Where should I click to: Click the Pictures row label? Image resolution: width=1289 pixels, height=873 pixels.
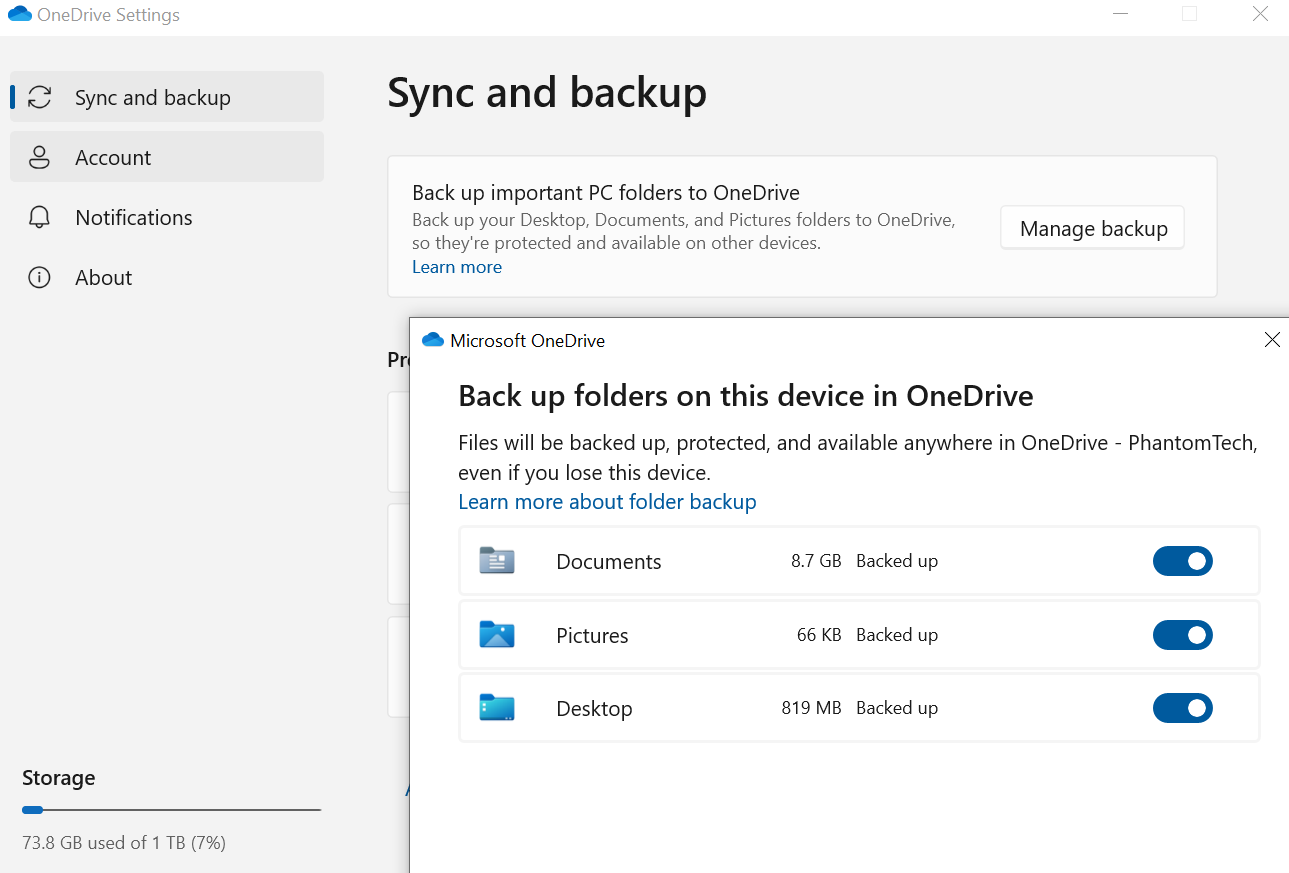tap(592, 635)
